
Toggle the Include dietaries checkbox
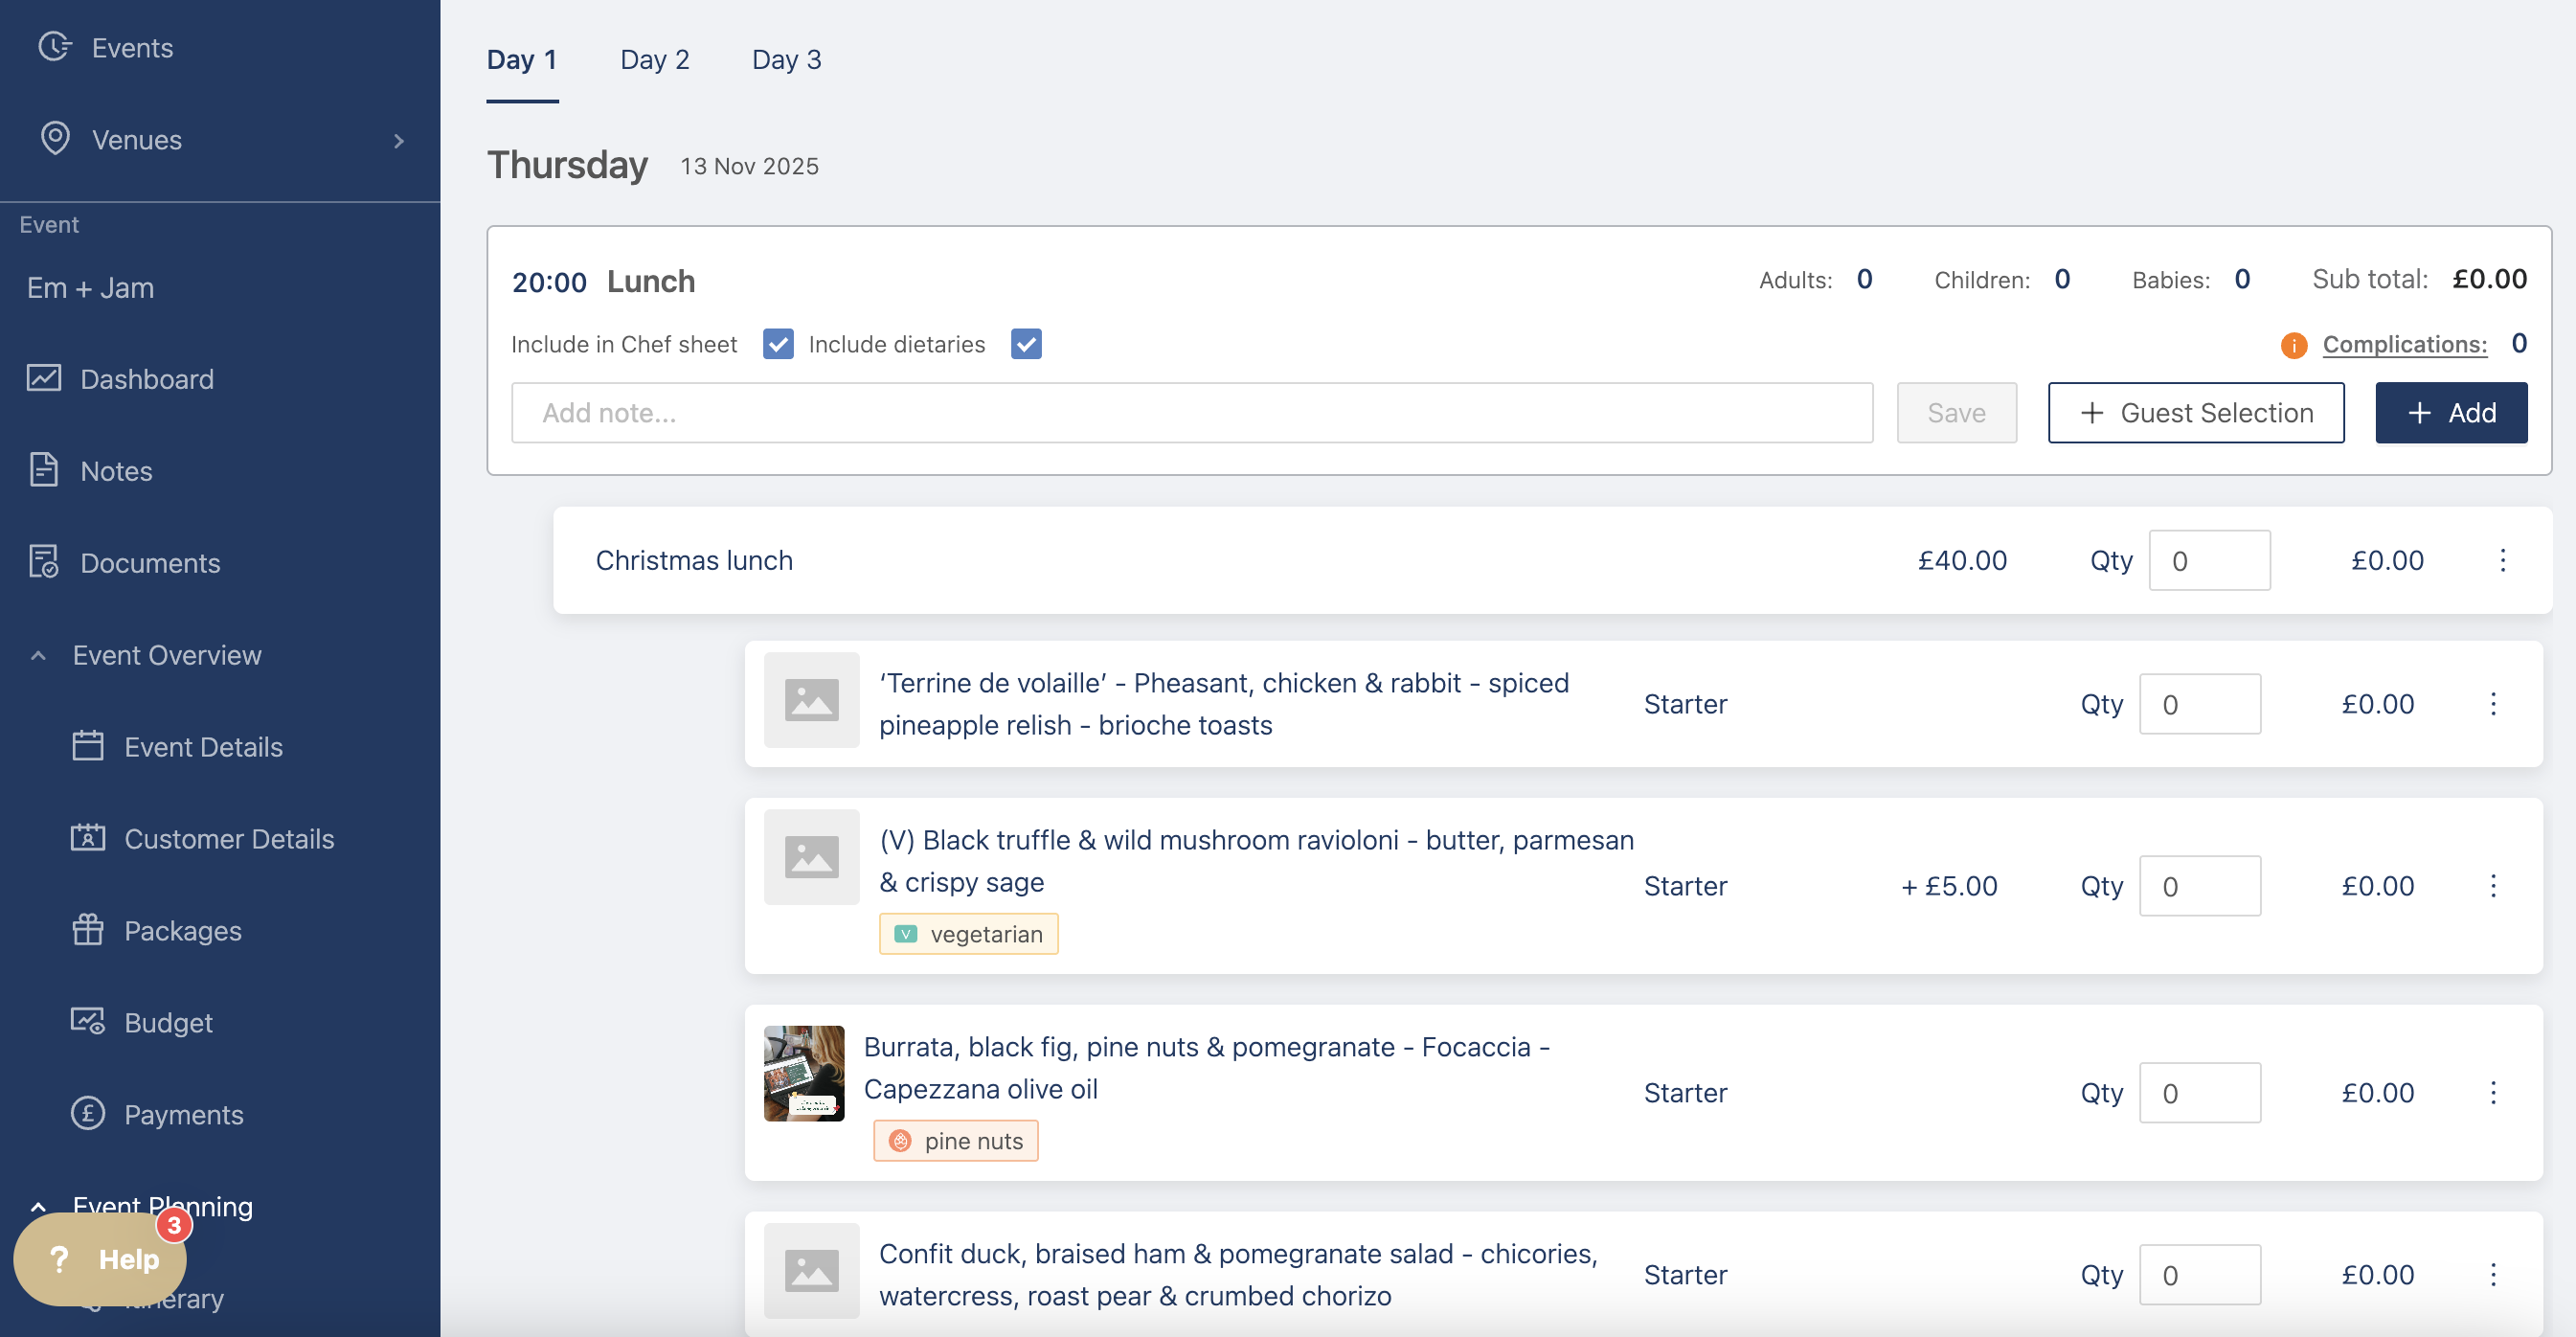pos(1026,344)
